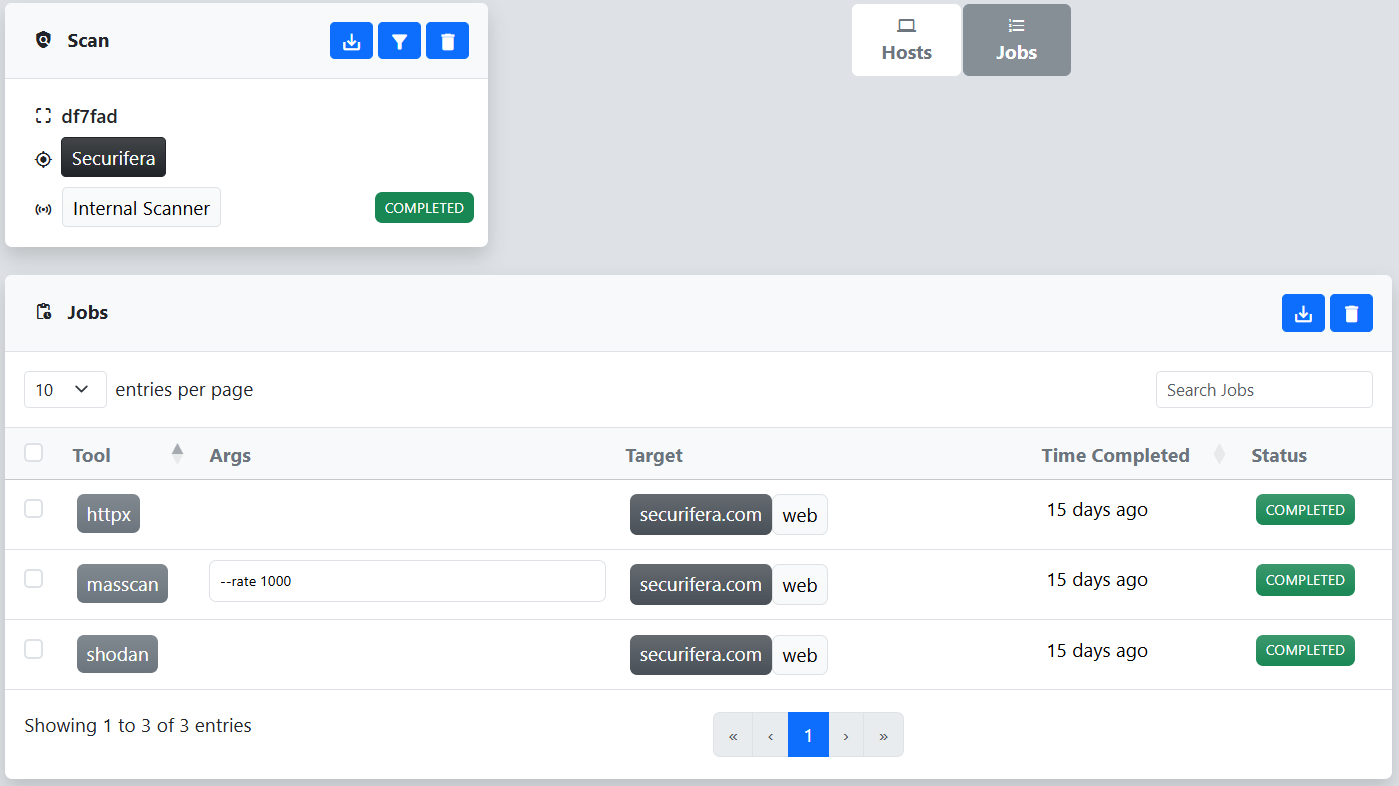Screen dimensions: 1399x786
Task: Delete jobs using Jobs panel trash icon
Action: click(1351, 313)
